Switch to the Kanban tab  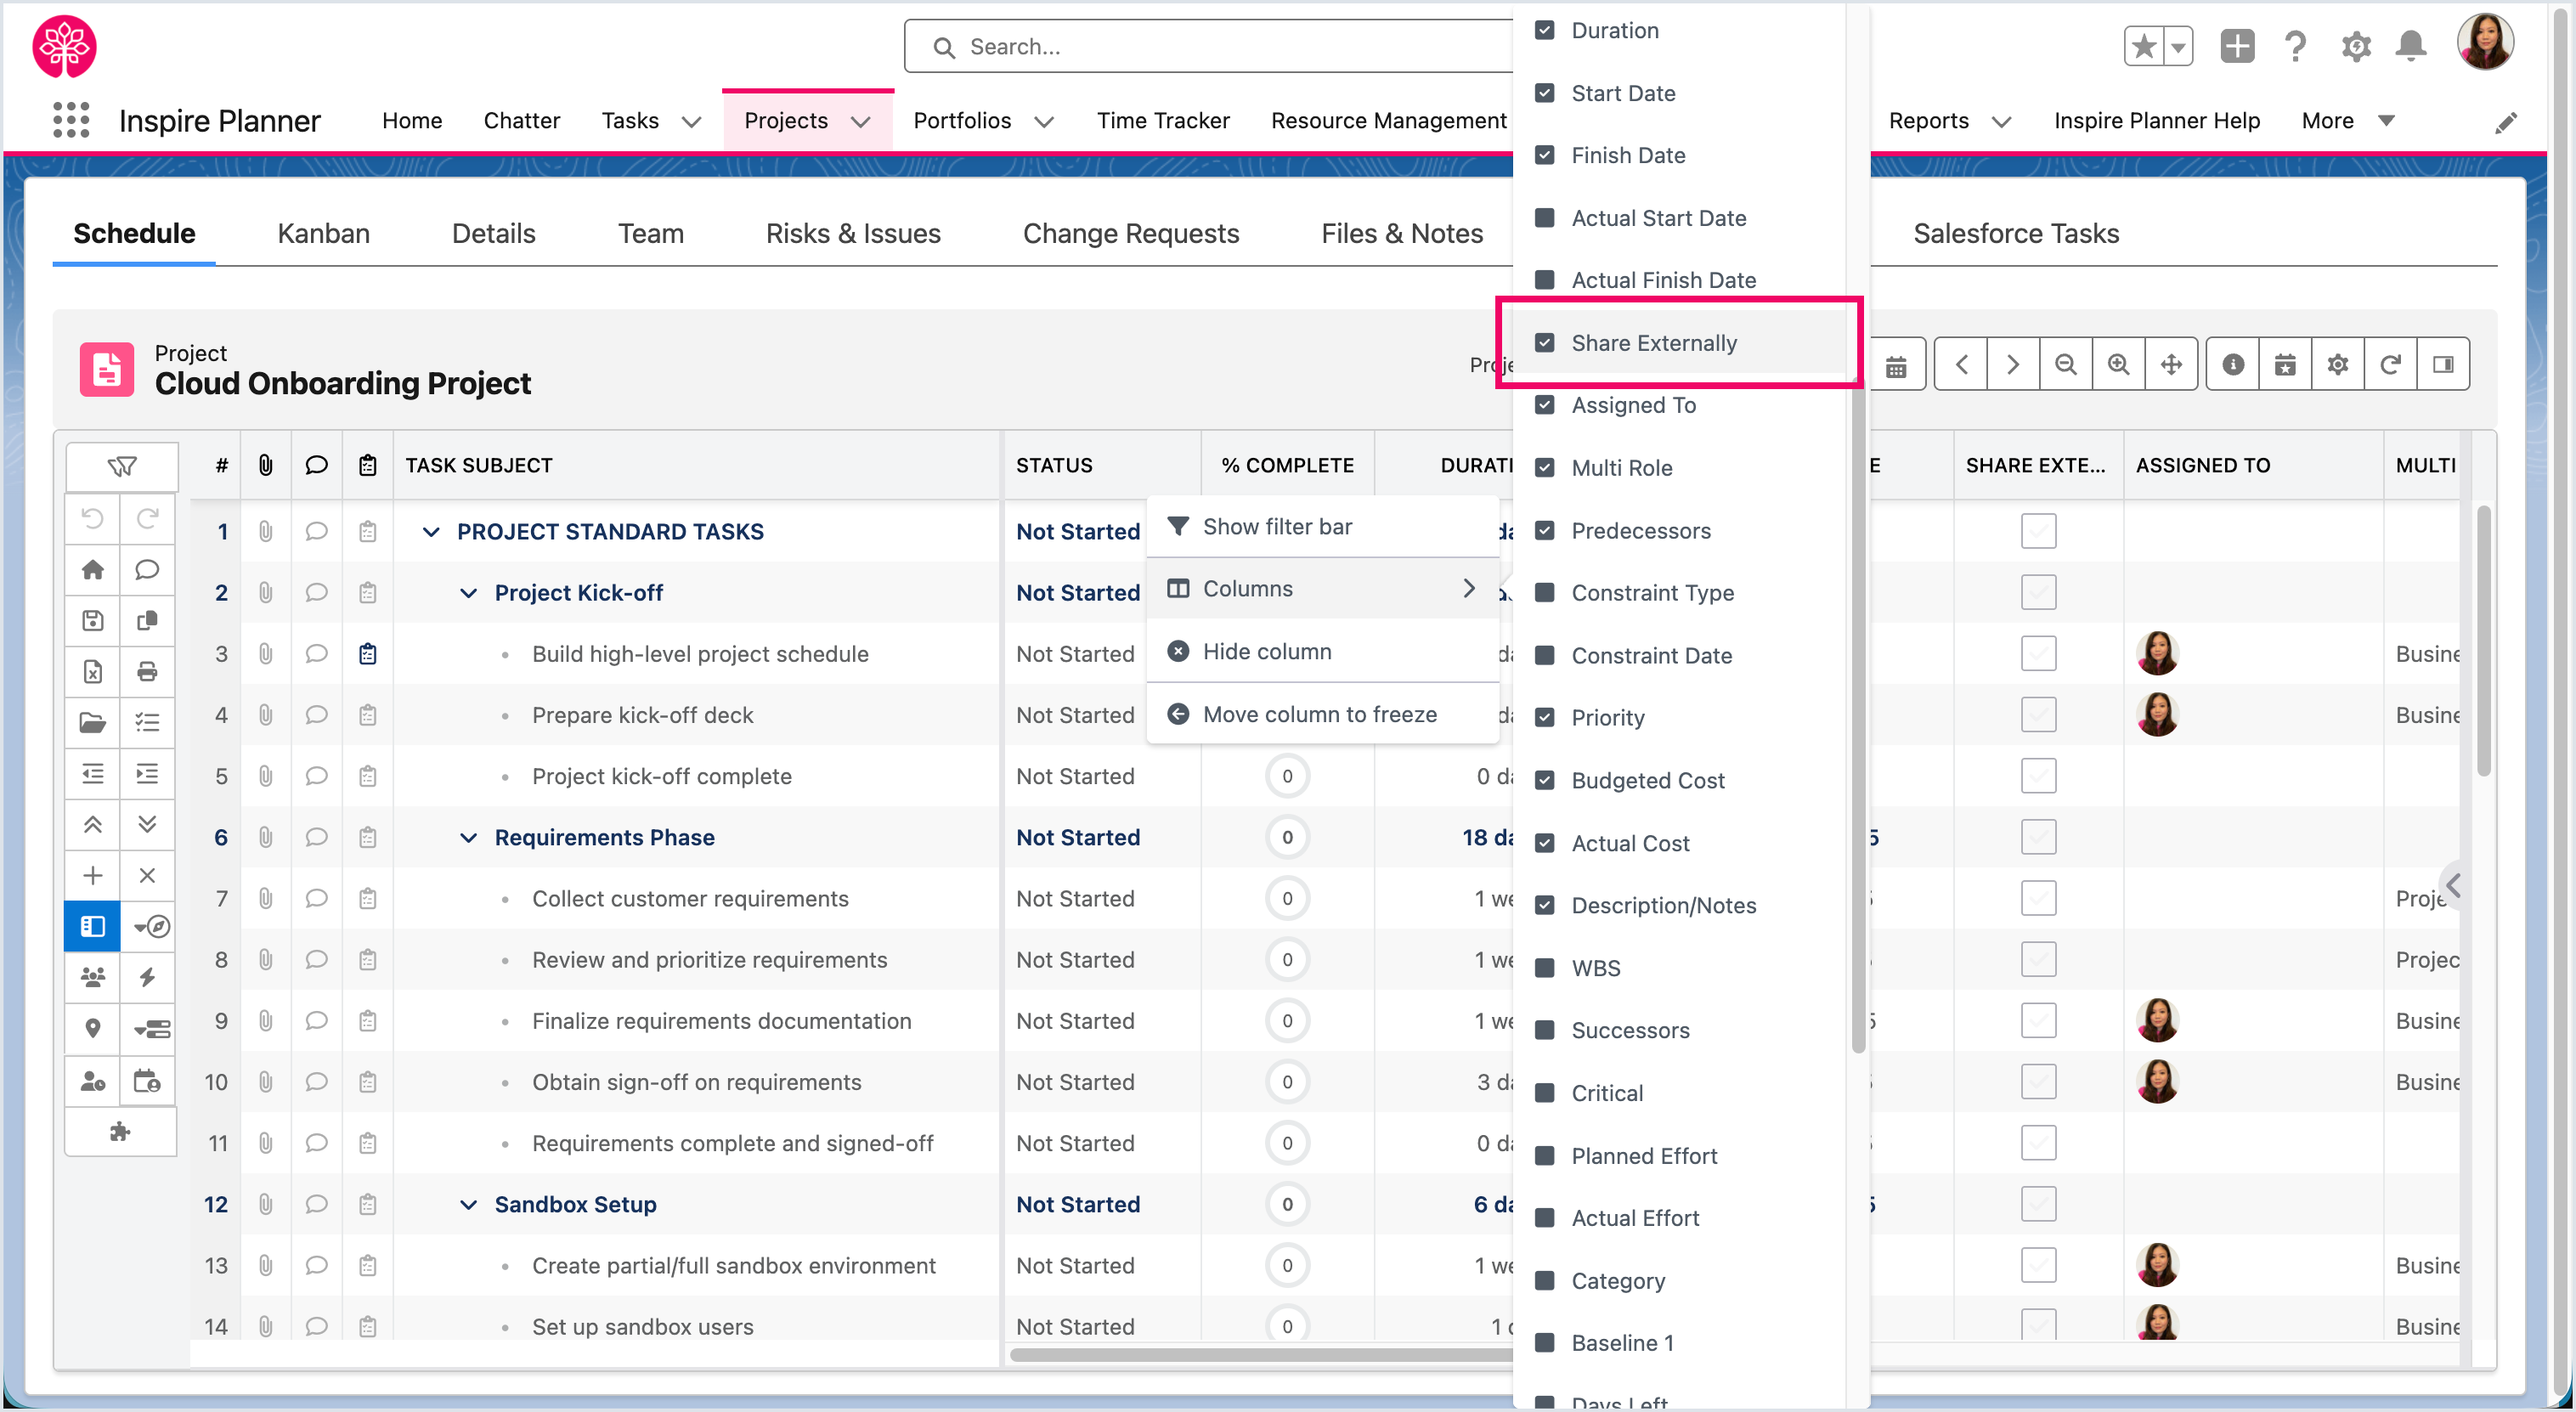pos(323,233)
